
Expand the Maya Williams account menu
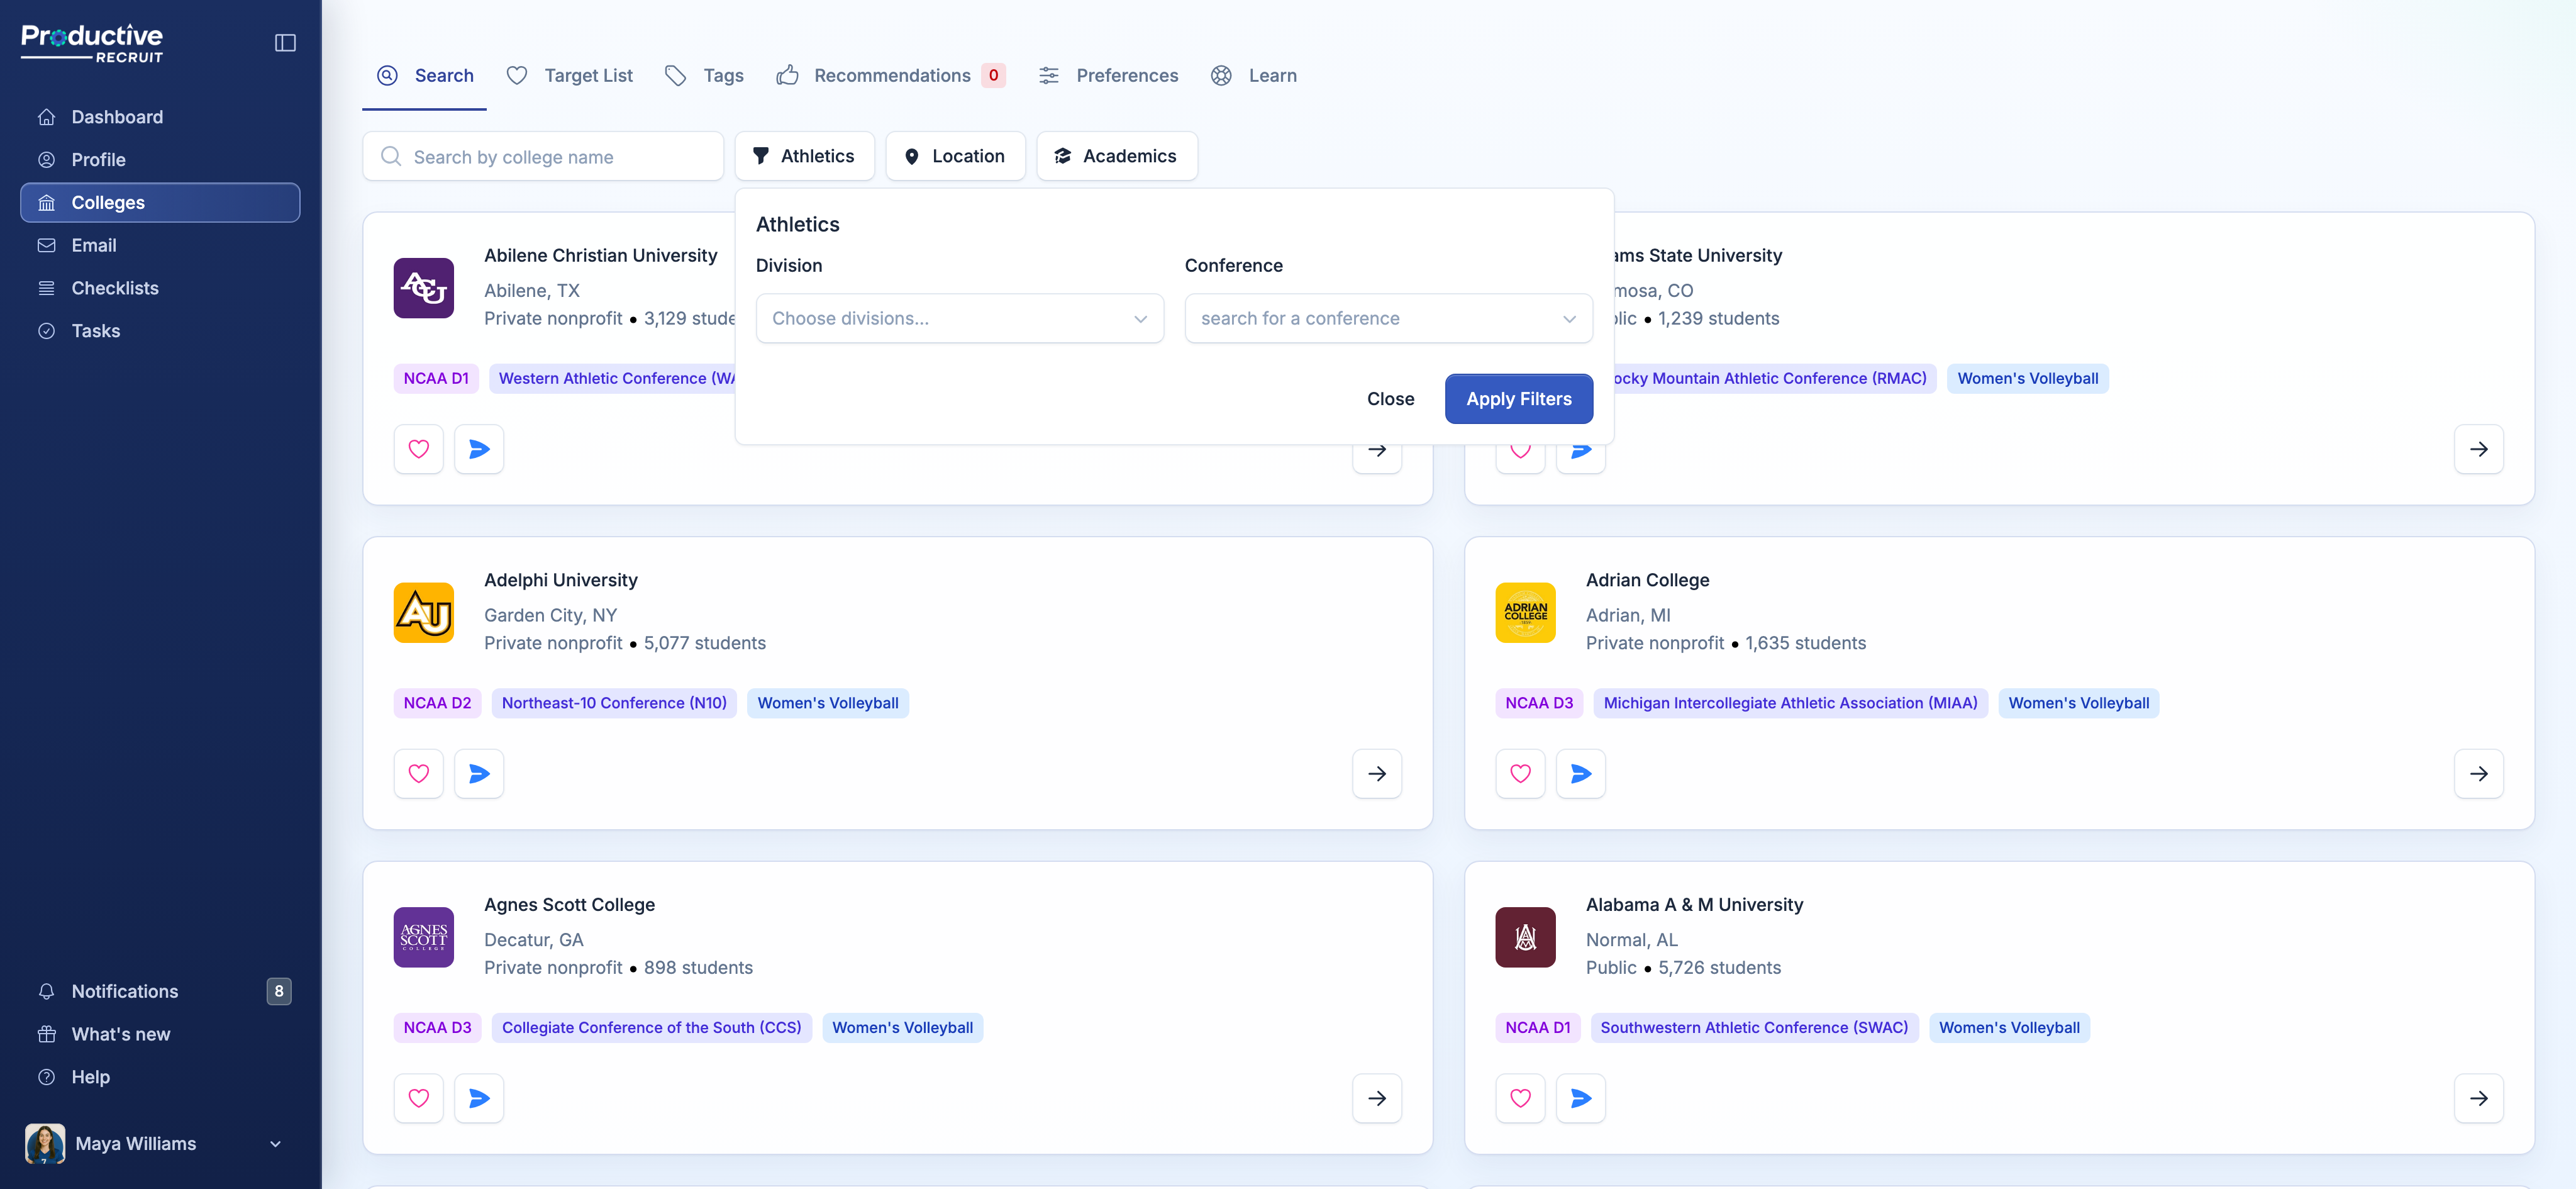tap(275, 1144)
